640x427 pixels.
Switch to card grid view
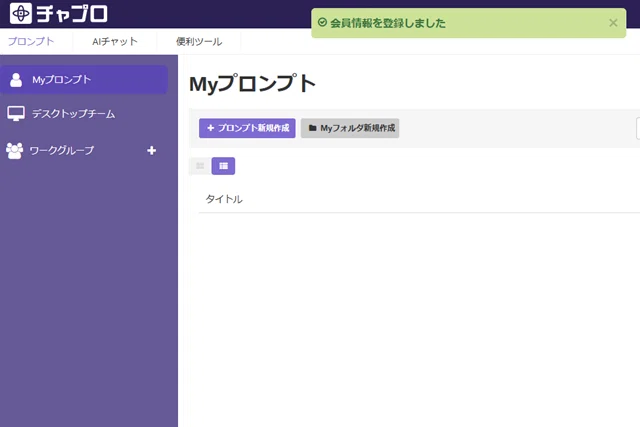click(x=200, y=166)
